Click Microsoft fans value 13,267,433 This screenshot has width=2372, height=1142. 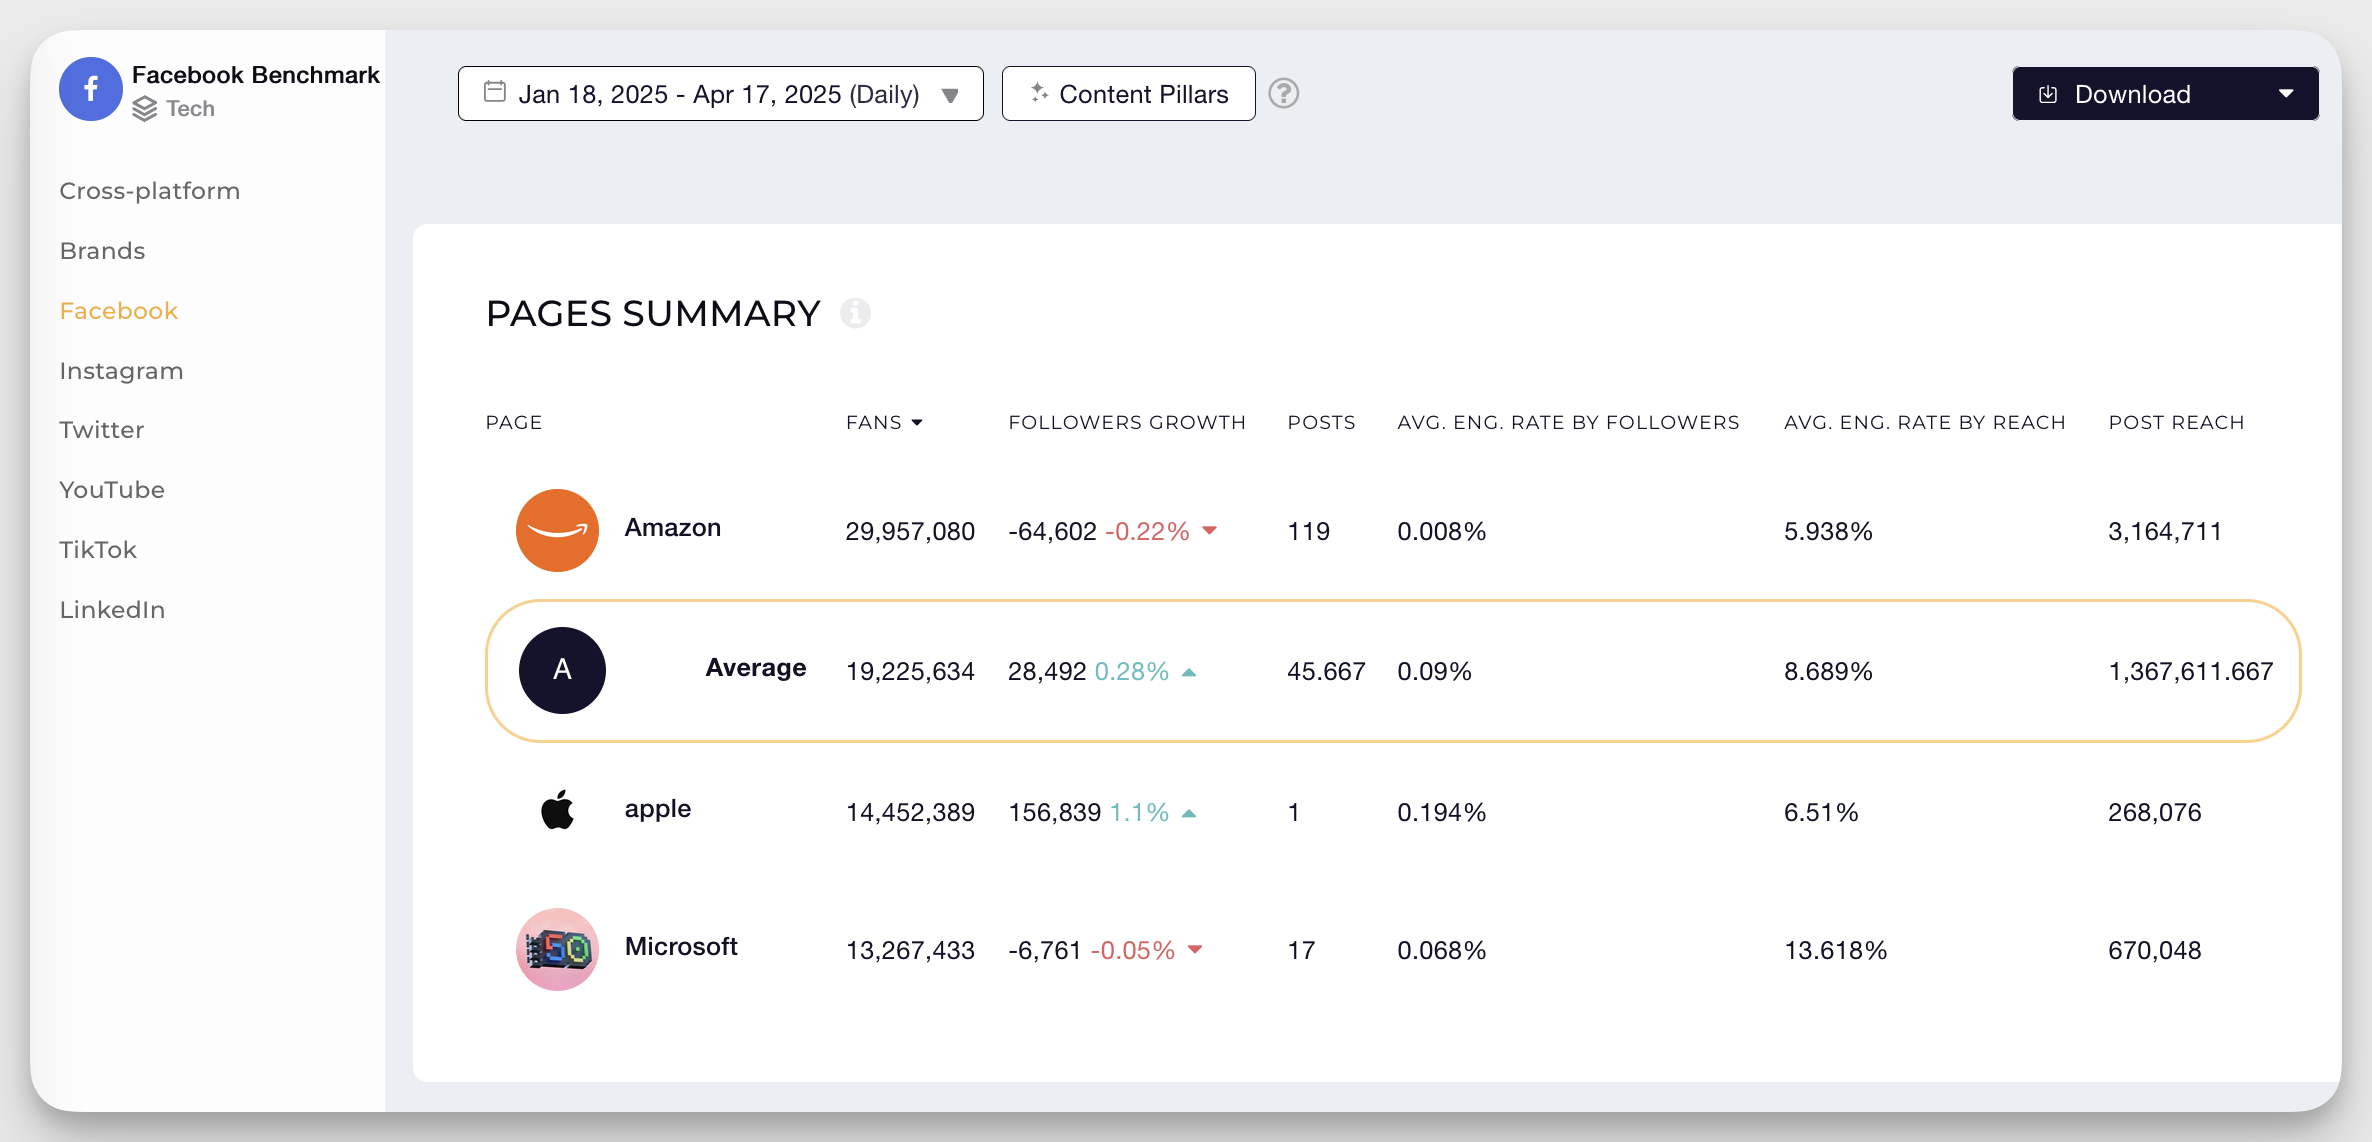click(x=910, y=950)
